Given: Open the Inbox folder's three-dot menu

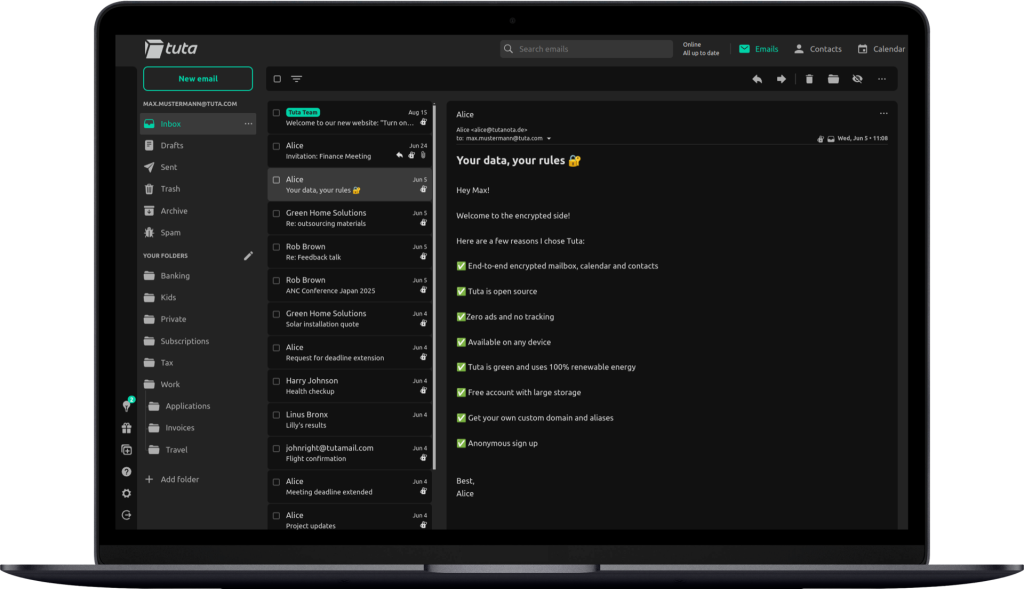Looking at the screenshot, I should tap(248, 124).
